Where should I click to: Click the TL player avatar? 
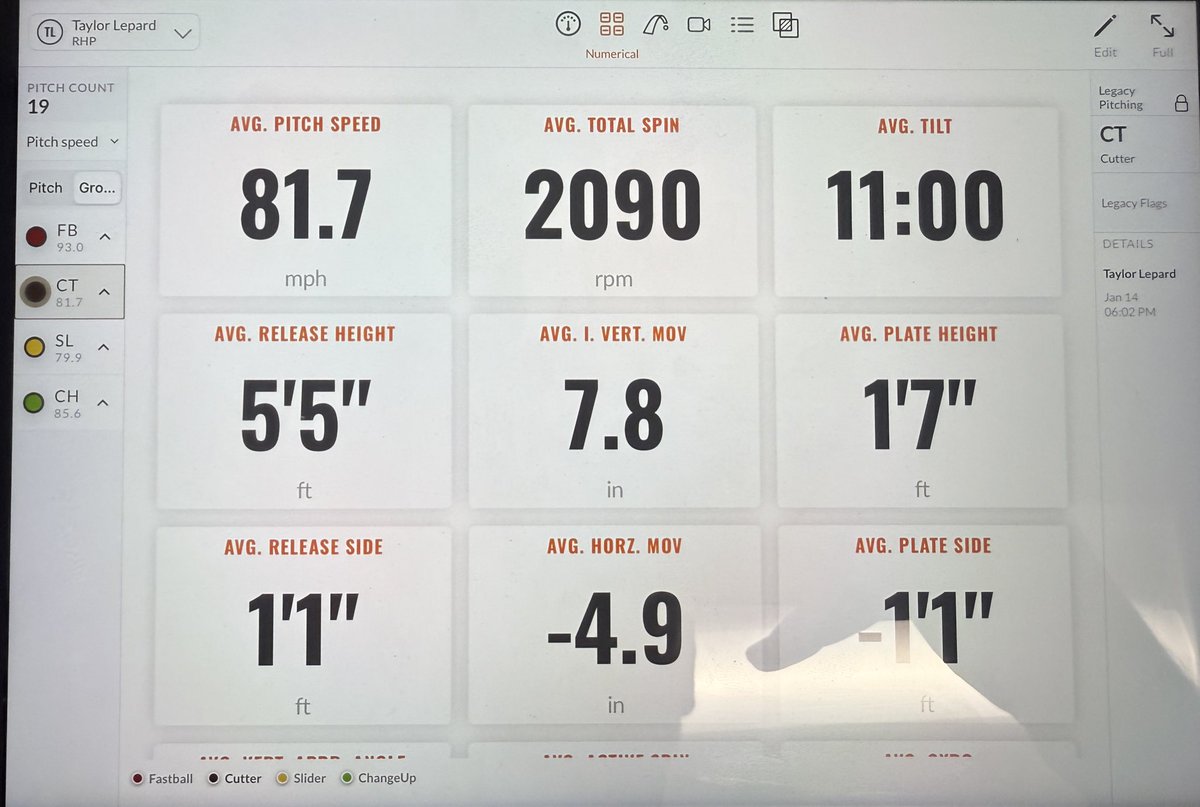tap(49, 32)
